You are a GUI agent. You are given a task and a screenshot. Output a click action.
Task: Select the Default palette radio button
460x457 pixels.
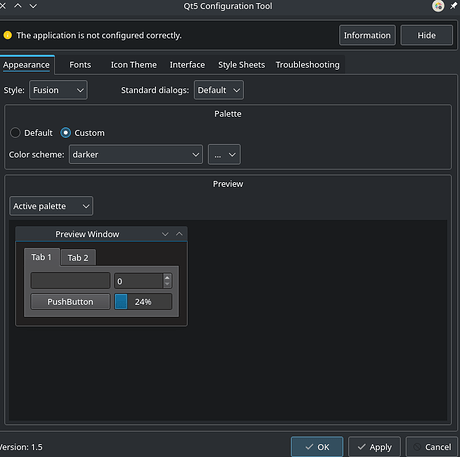click(15, 133)
